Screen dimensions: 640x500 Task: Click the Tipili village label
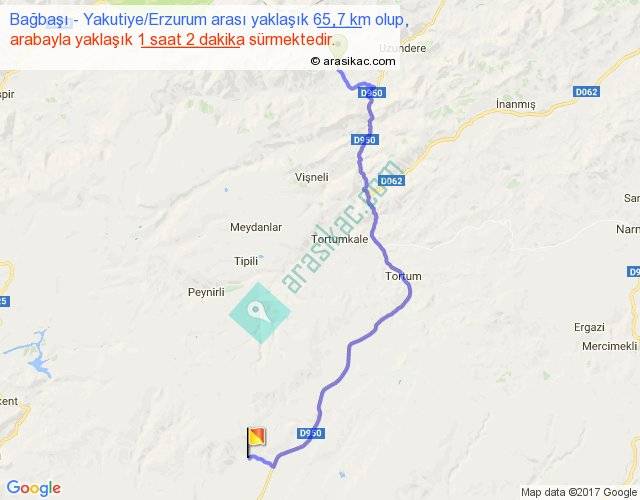[246, 261]
